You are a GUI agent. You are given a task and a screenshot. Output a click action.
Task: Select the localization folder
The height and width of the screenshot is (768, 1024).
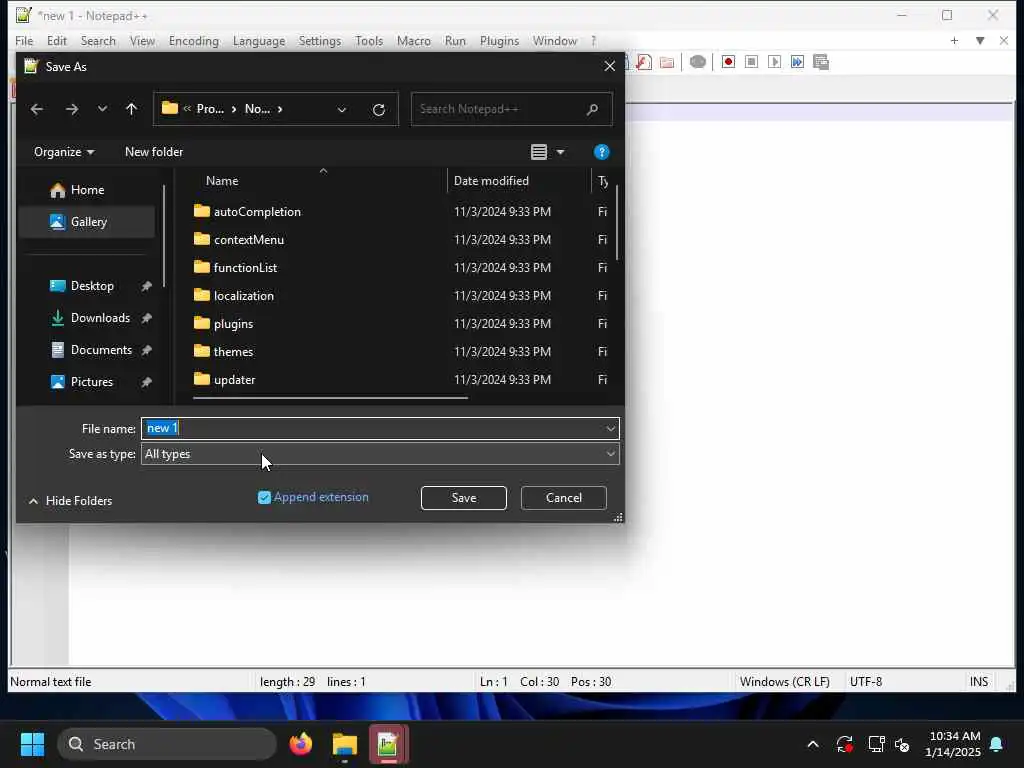(x=244, y=296)
